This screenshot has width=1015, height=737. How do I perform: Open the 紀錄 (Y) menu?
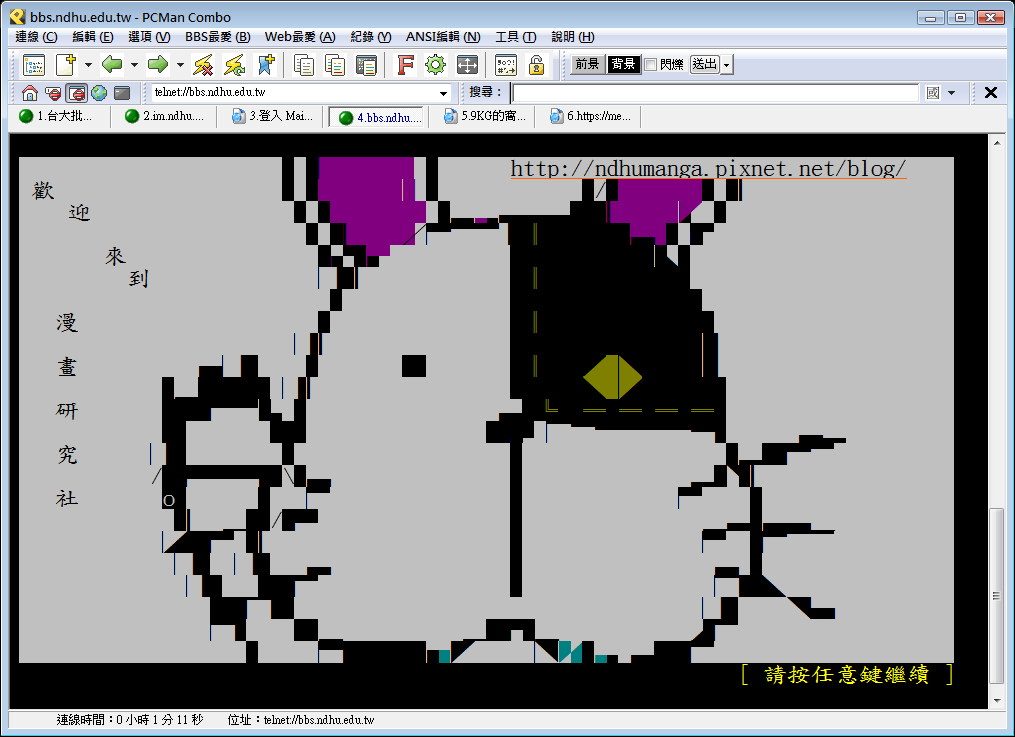(x=371, y=37)
